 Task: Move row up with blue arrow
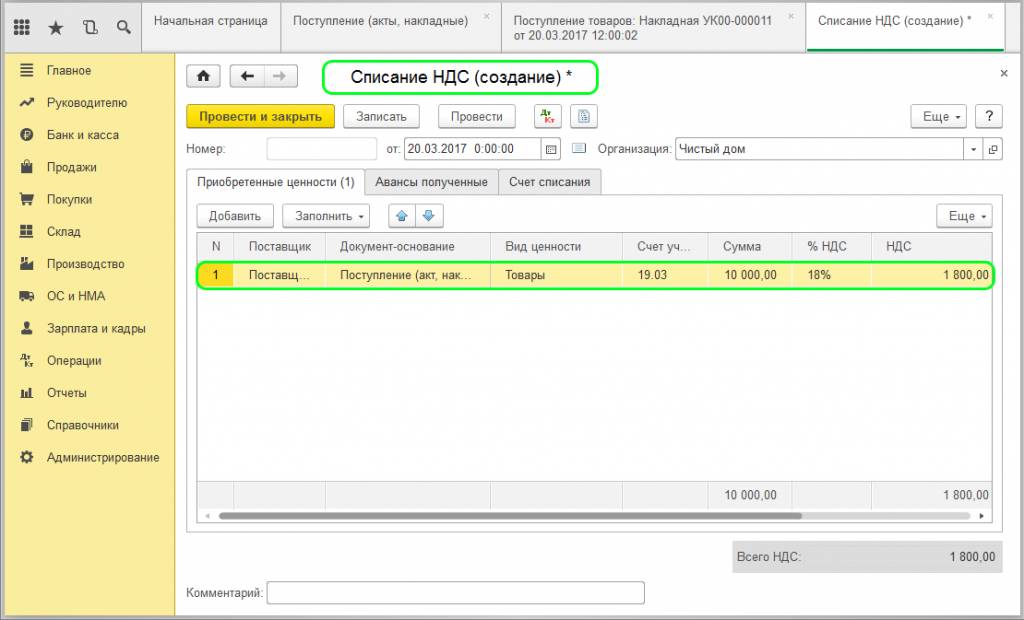click(x=402, y=216)
